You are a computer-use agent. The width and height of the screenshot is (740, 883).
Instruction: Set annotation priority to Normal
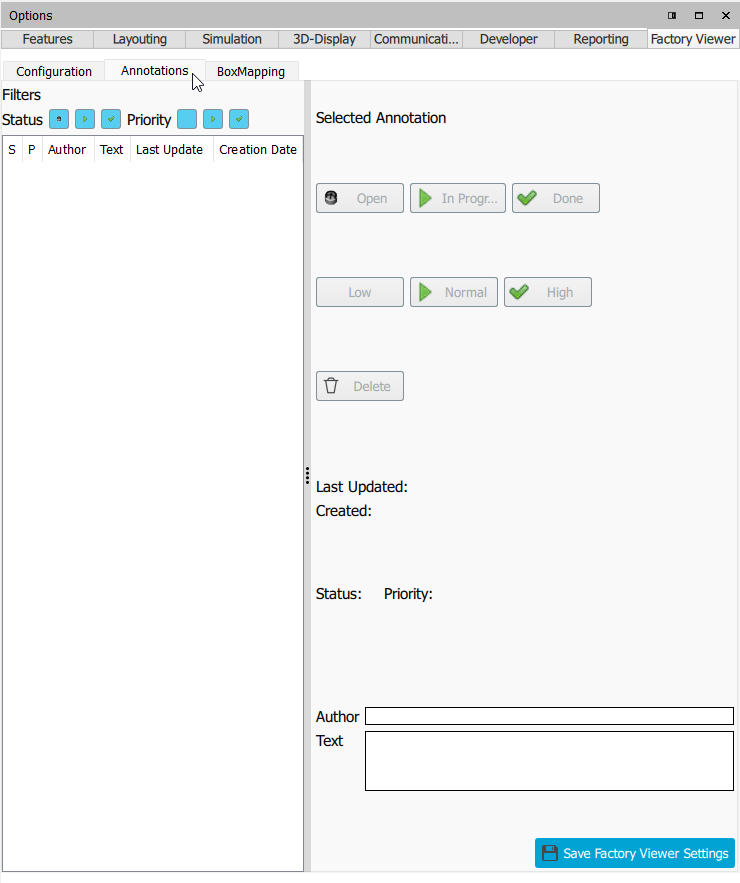(454, 292)
